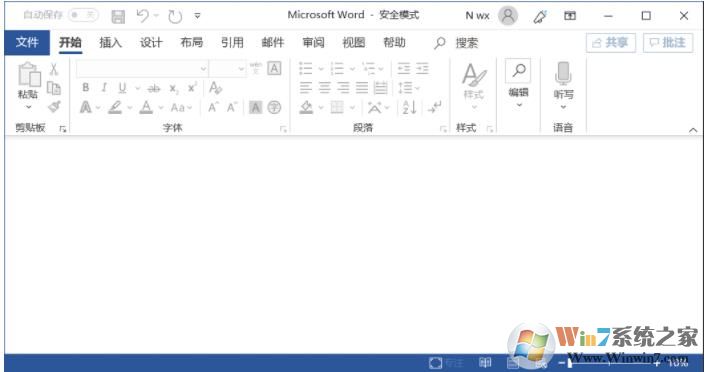Click the 批注 (Comments) button
This screenshot has width=705, height=372.
(668, 43)
